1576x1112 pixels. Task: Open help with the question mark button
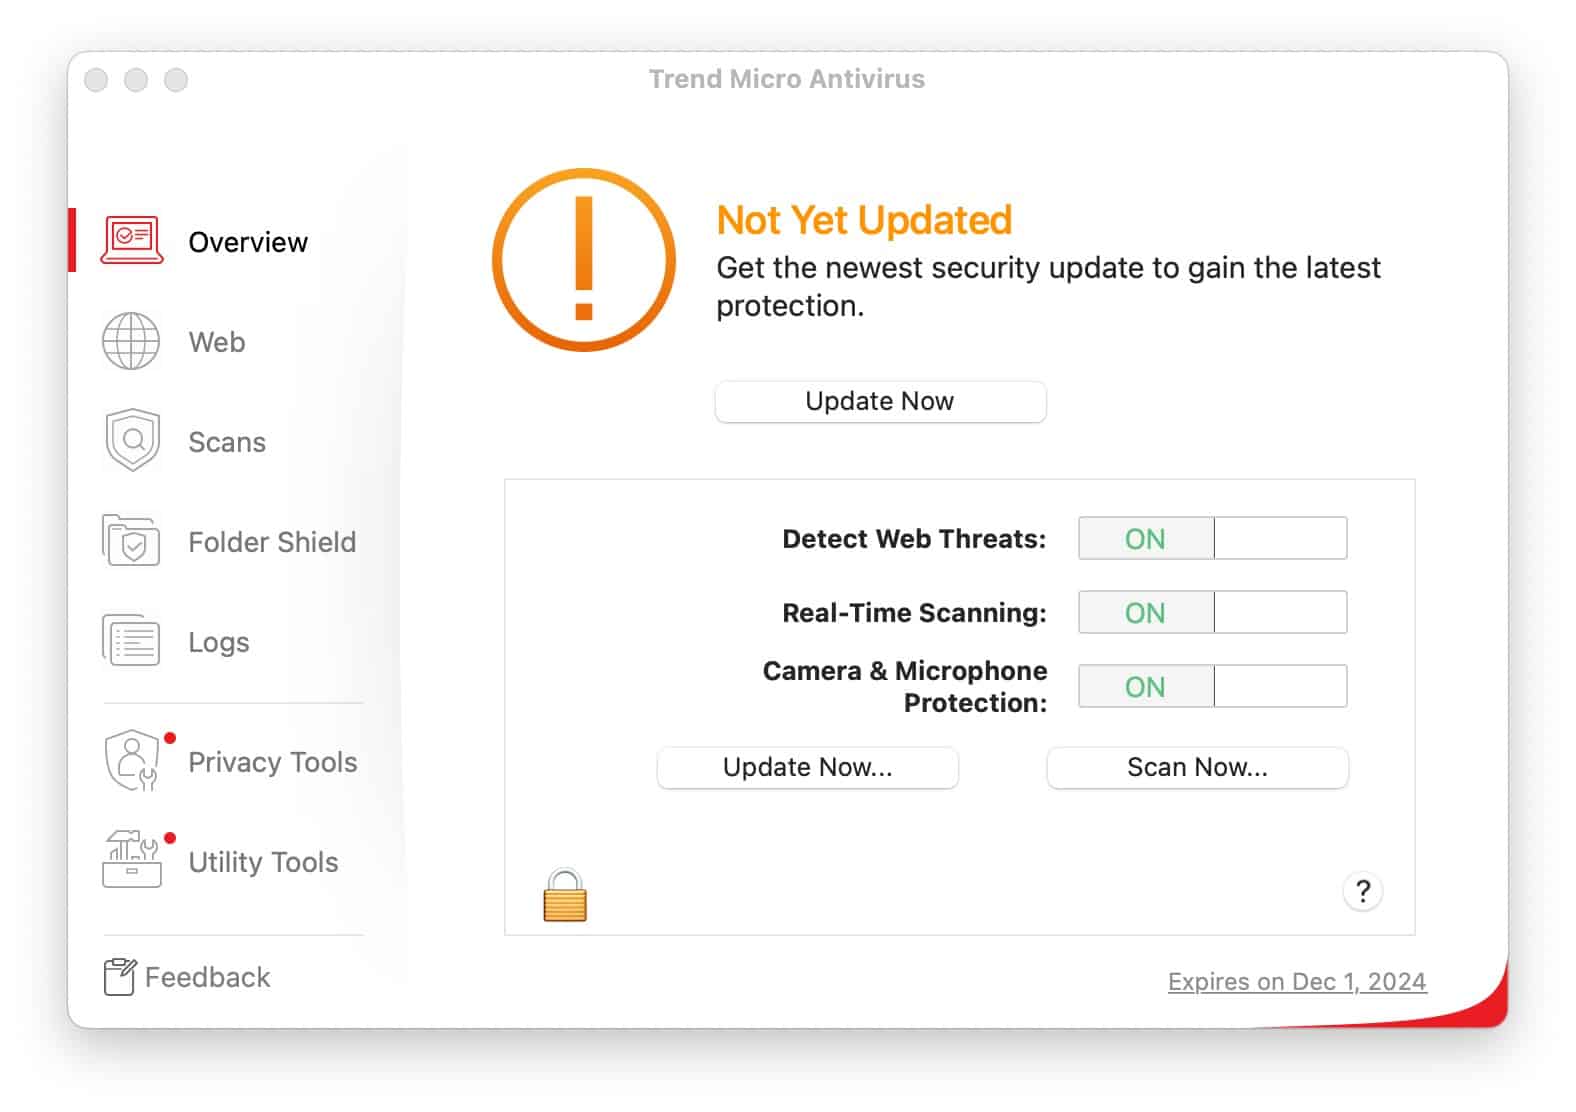coord(1362,891)
